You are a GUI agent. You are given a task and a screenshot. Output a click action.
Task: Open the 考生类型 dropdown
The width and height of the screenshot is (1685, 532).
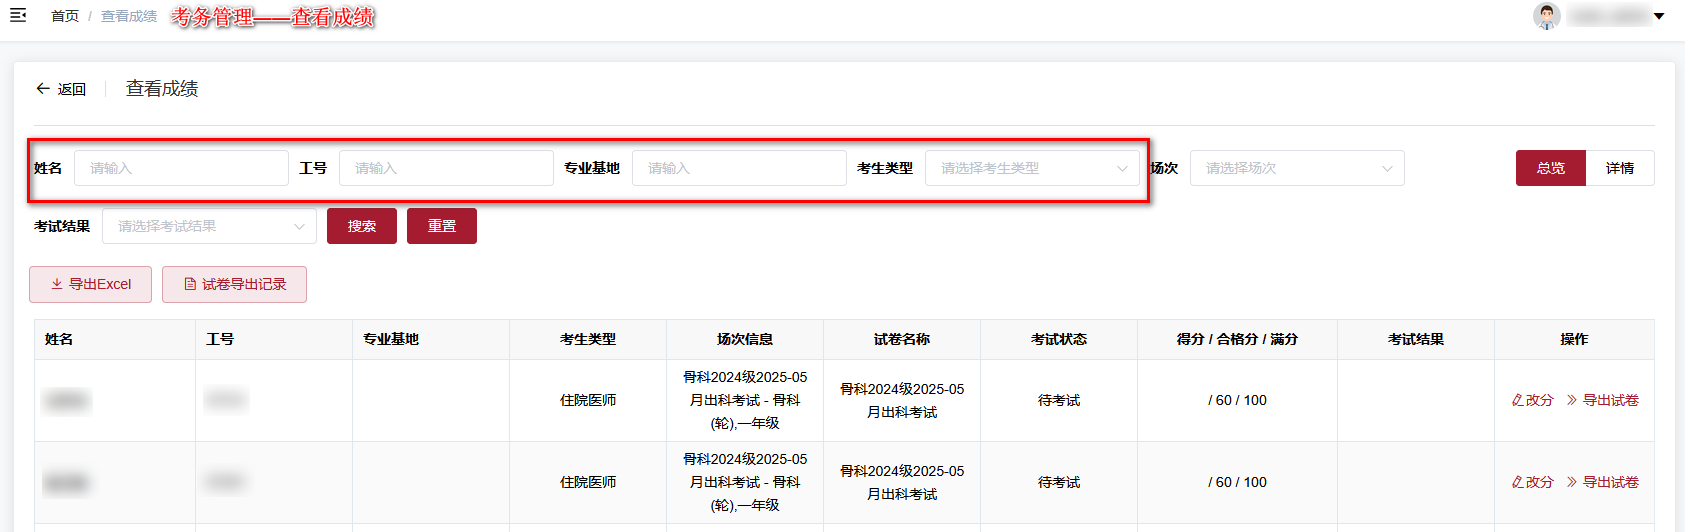coord(1032,168)
